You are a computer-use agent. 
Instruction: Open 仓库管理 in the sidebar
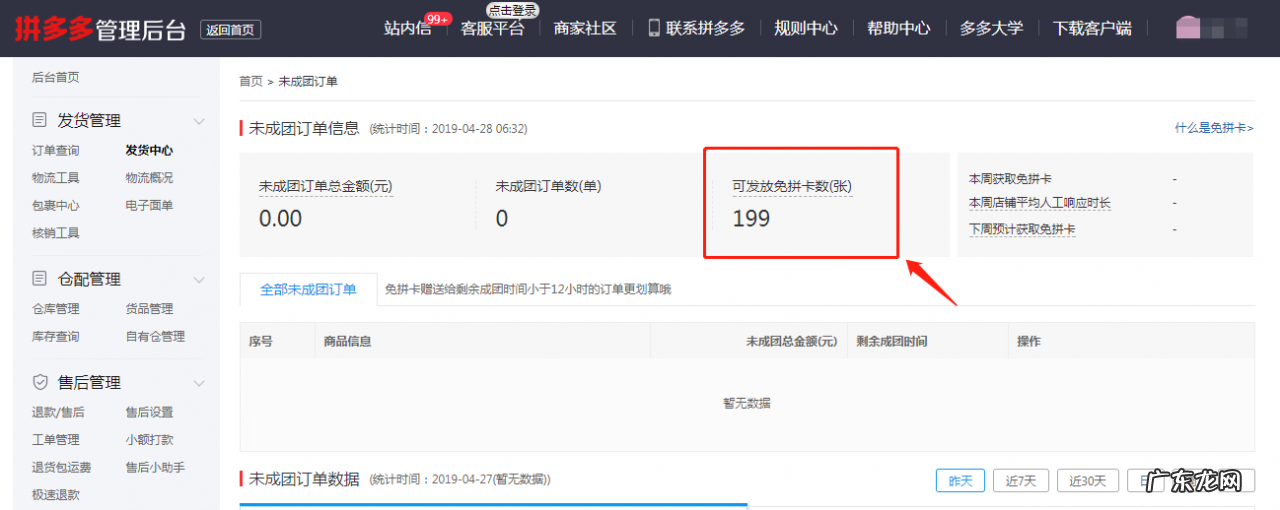56,309
